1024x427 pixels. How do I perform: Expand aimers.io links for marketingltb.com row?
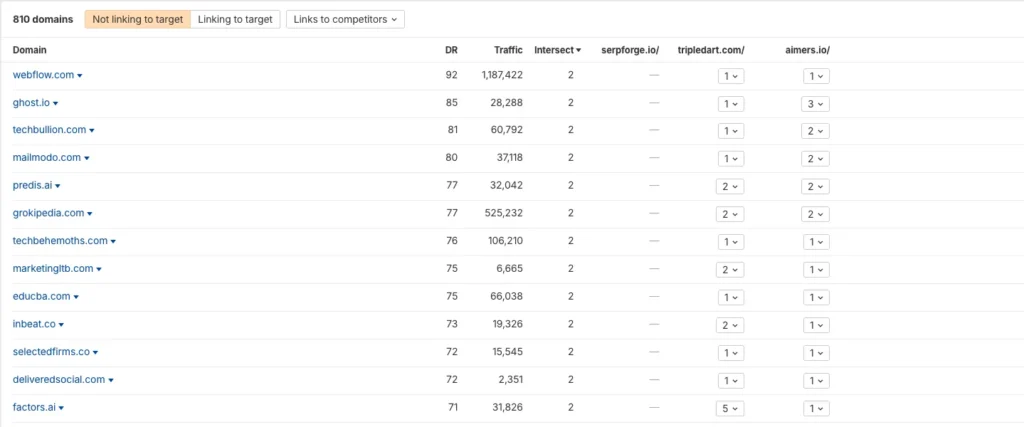[816, 270]
